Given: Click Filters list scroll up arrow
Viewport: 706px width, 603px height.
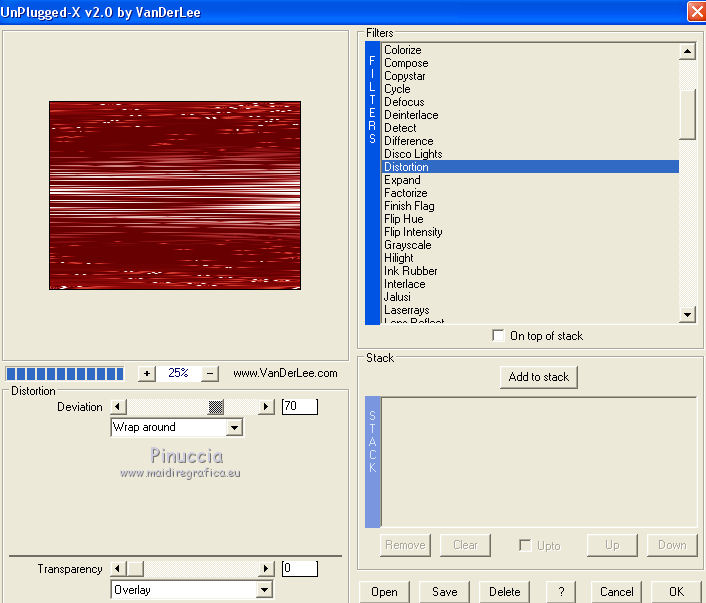Looking at the screenshot, I should point(687,51).
